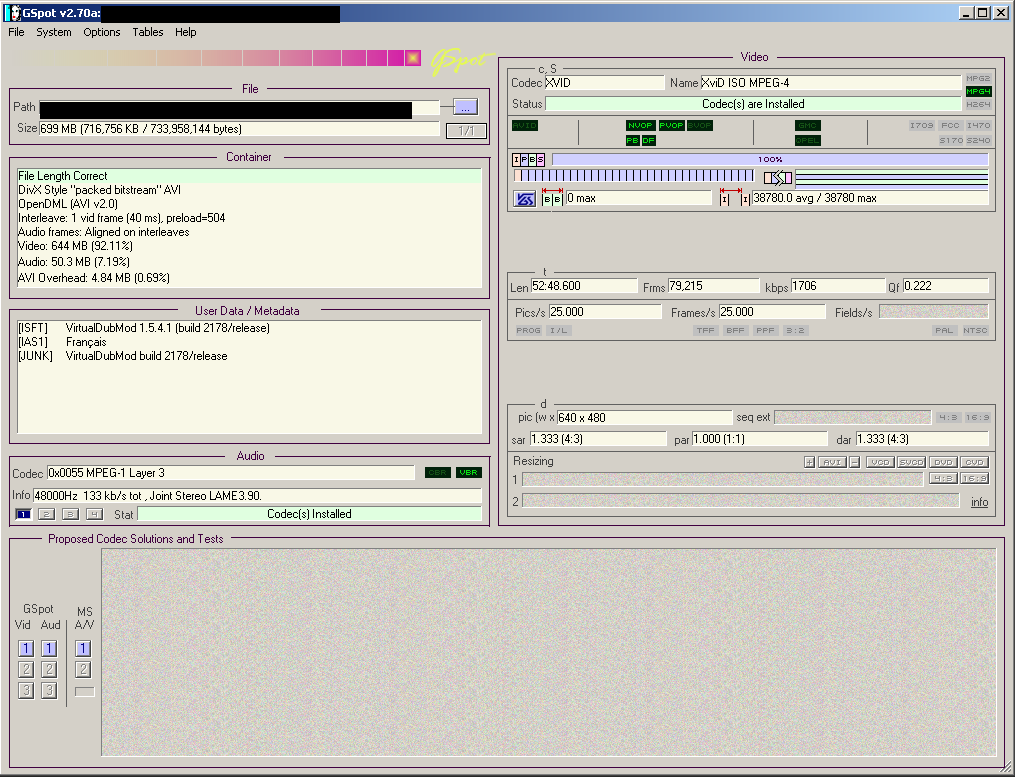
Task: Click the browse file button next to Path
Action: [465, 107]
